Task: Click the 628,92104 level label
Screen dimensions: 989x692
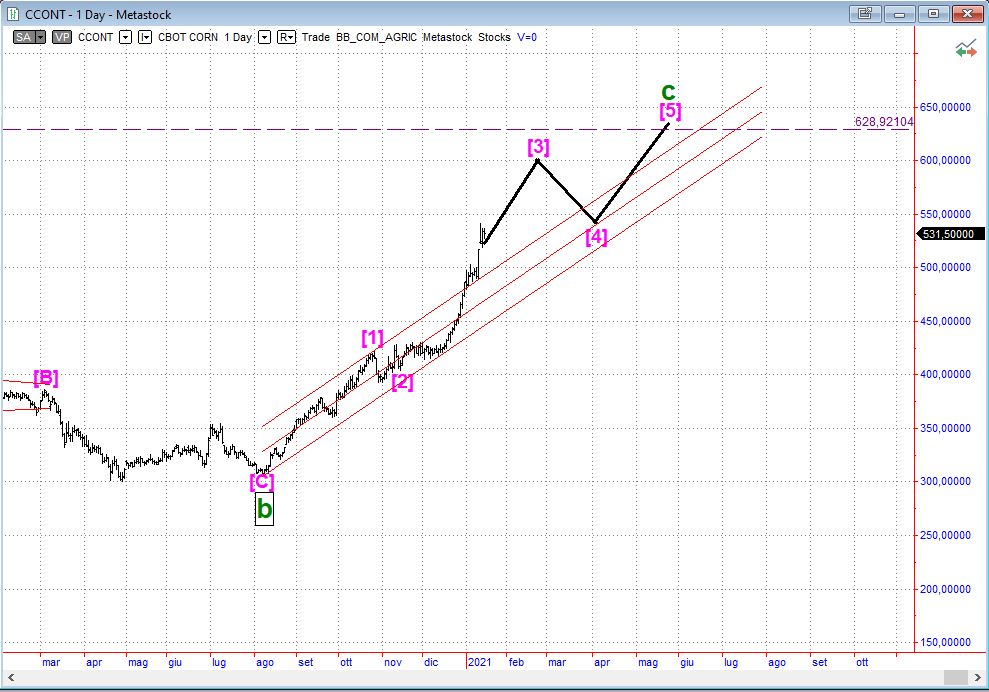Action: point(884,122)
